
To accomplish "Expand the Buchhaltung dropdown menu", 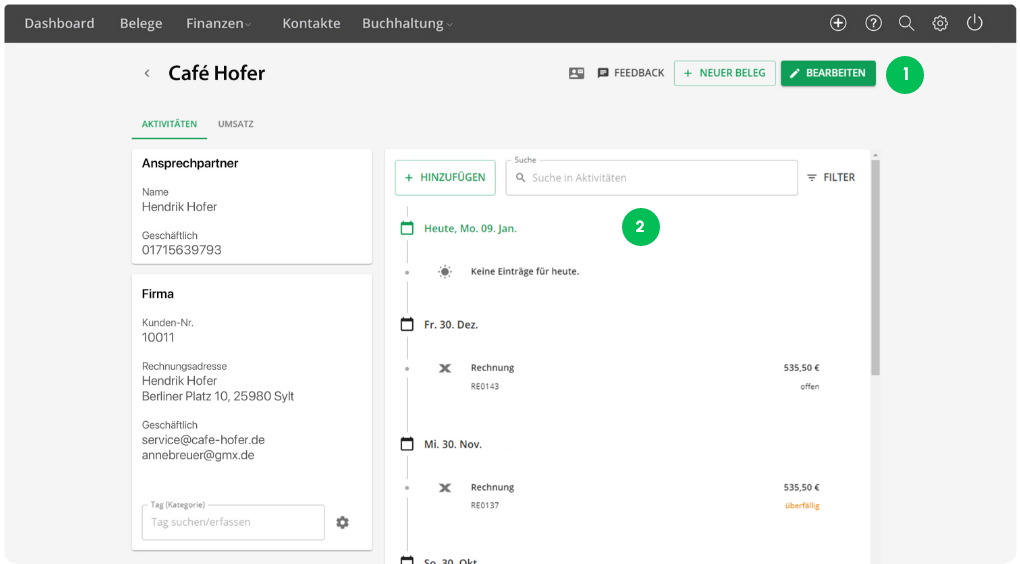I will click(407, 23).
